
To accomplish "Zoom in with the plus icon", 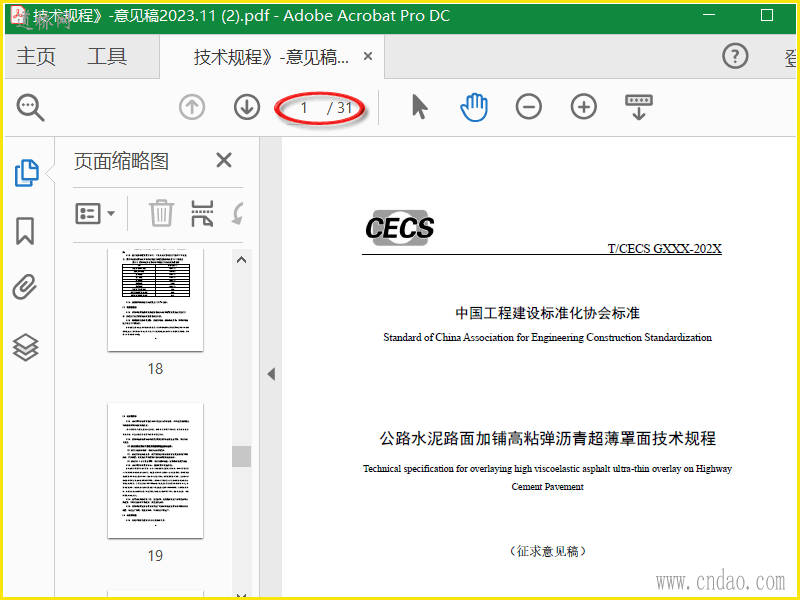I will point(584,107).
